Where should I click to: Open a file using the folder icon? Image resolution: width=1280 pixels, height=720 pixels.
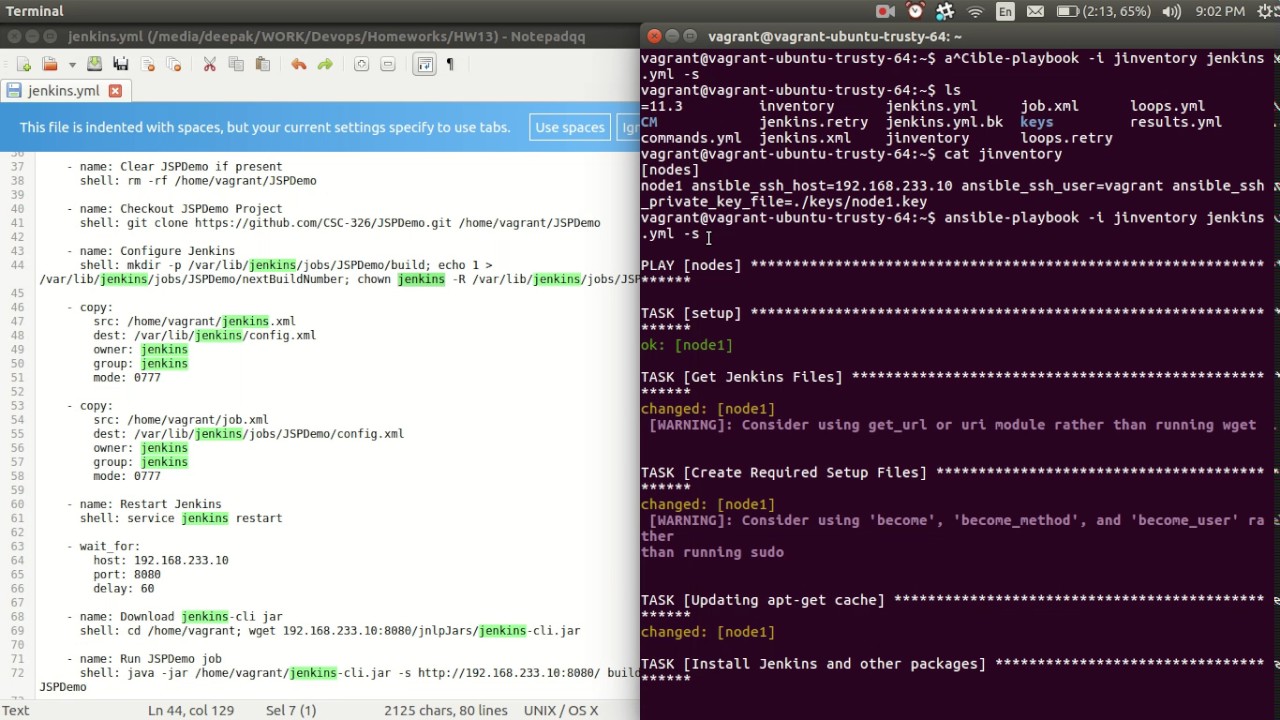(49, 64)
